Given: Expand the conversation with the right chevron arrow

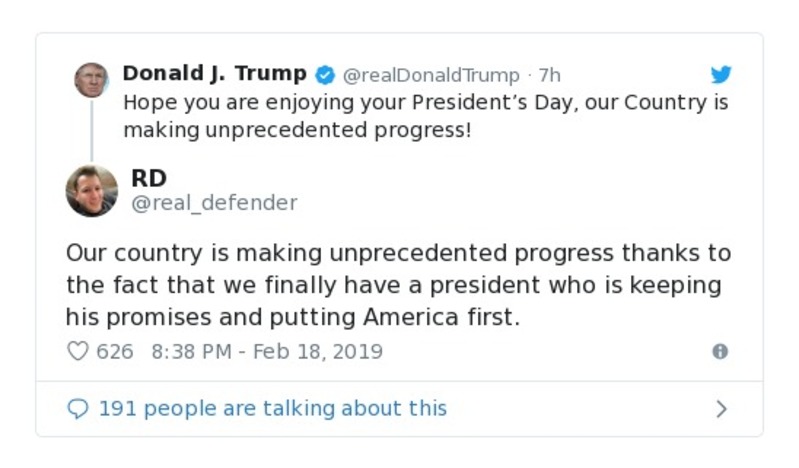Looking at the screenshot, I should [721, 409].
